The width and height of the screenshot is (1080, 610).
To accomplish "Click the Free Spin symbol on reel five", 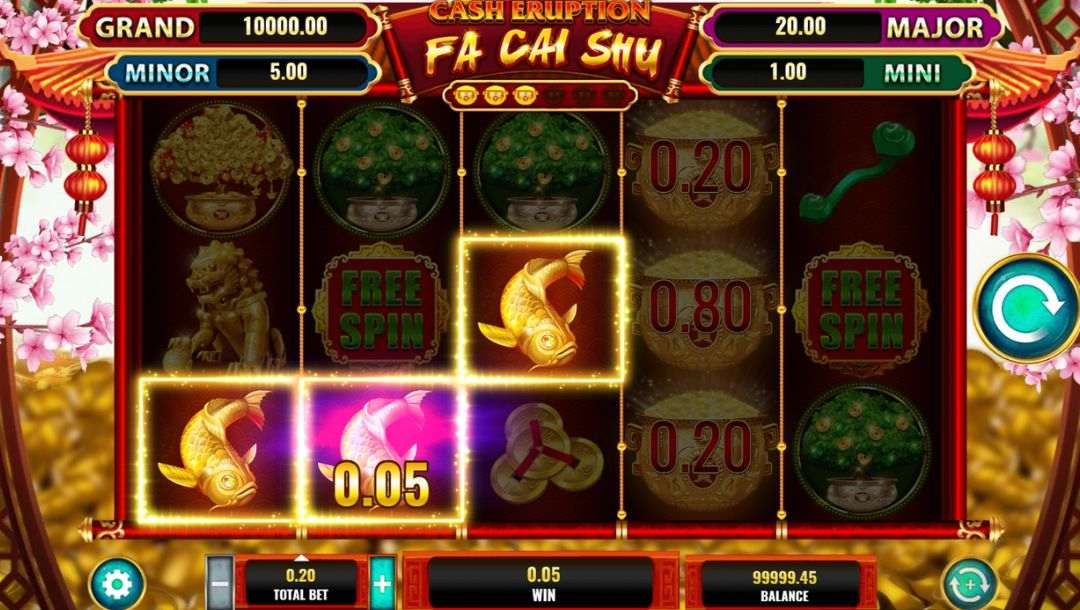I will (x=860, y=308).
